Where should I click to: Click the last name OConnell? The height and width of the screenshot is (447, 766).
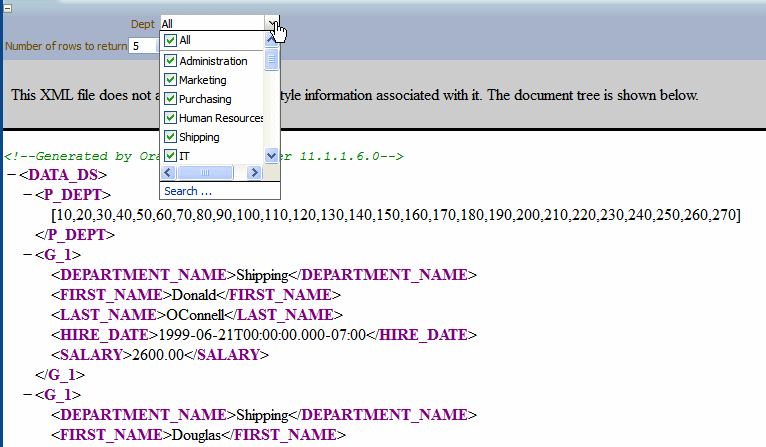point(195,315)
